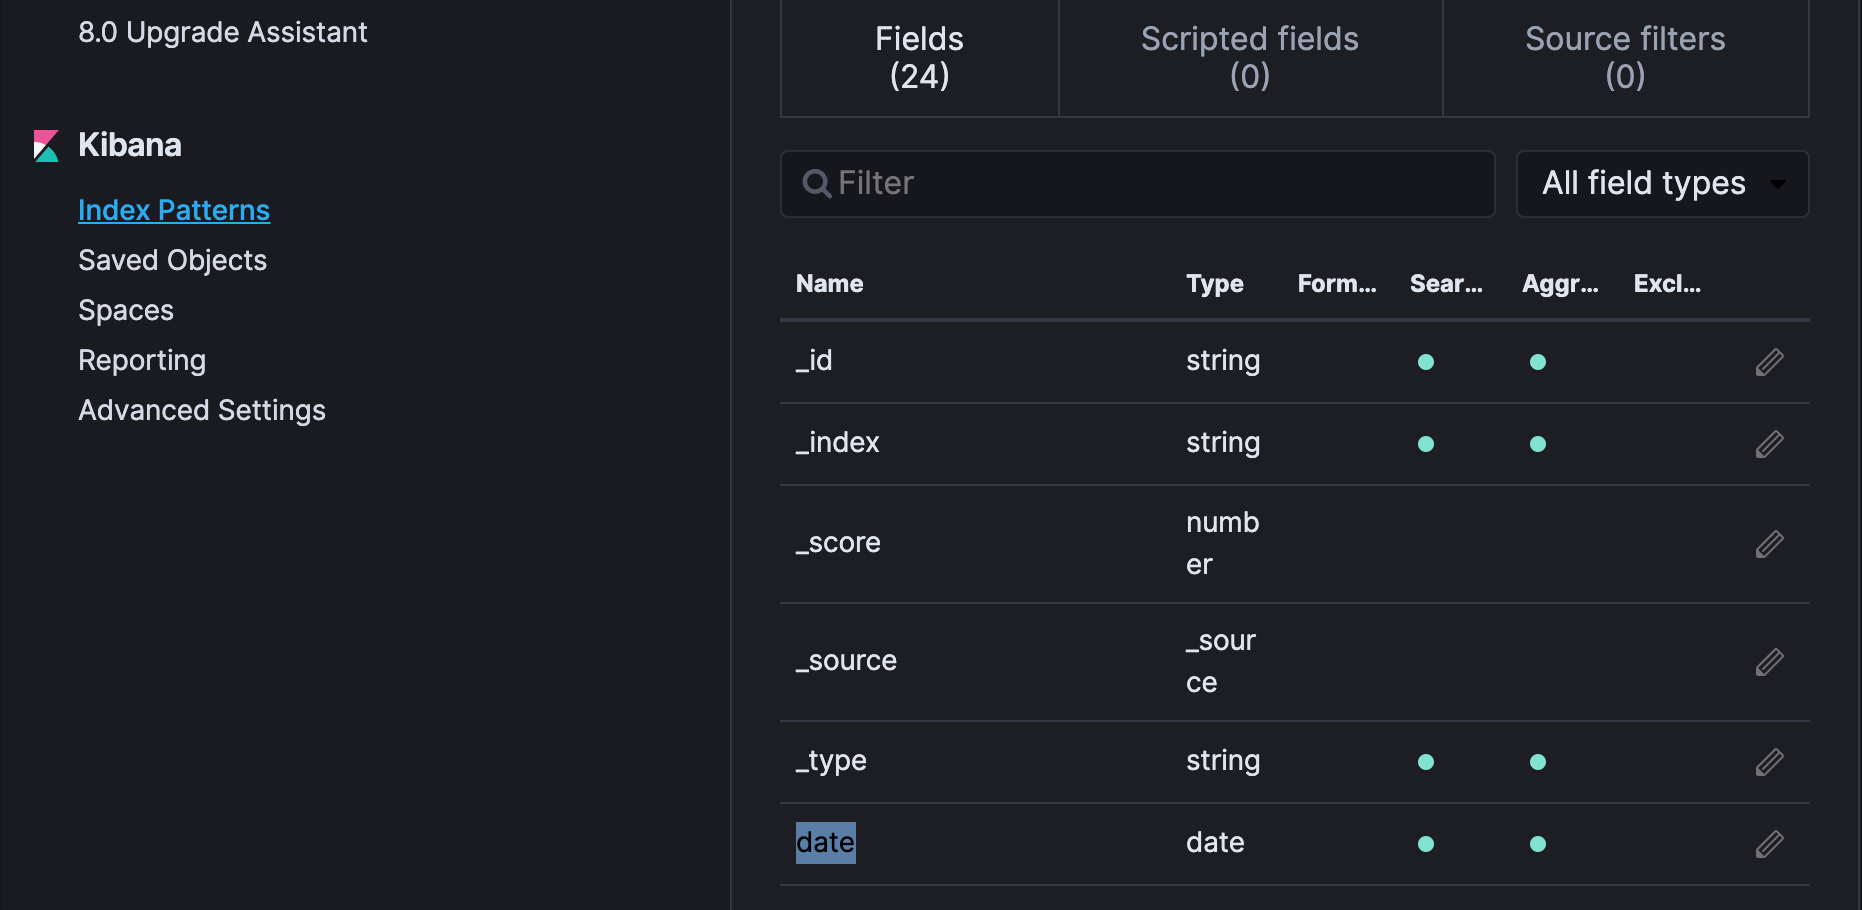Edit the _index field via pencil icon
This screenshot has height=910, width=1862.
(x=1769, y=444)
